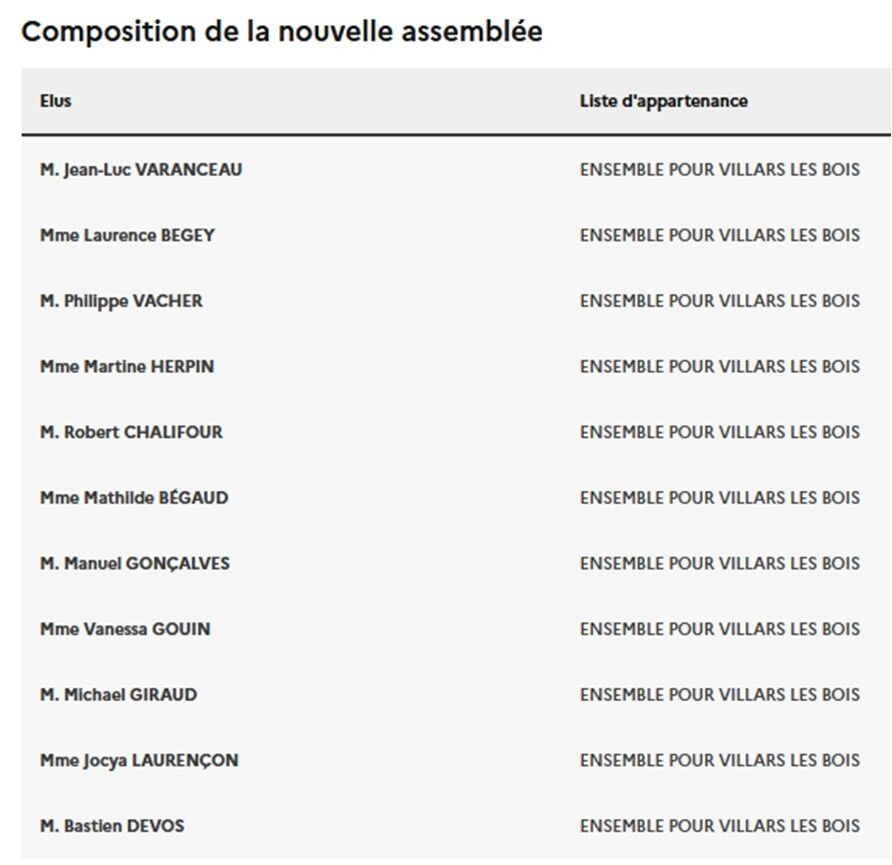Click on Mme Mathilde BÉGAUD
This screenshot has height=865, width=892.
[x=134, y=498]
